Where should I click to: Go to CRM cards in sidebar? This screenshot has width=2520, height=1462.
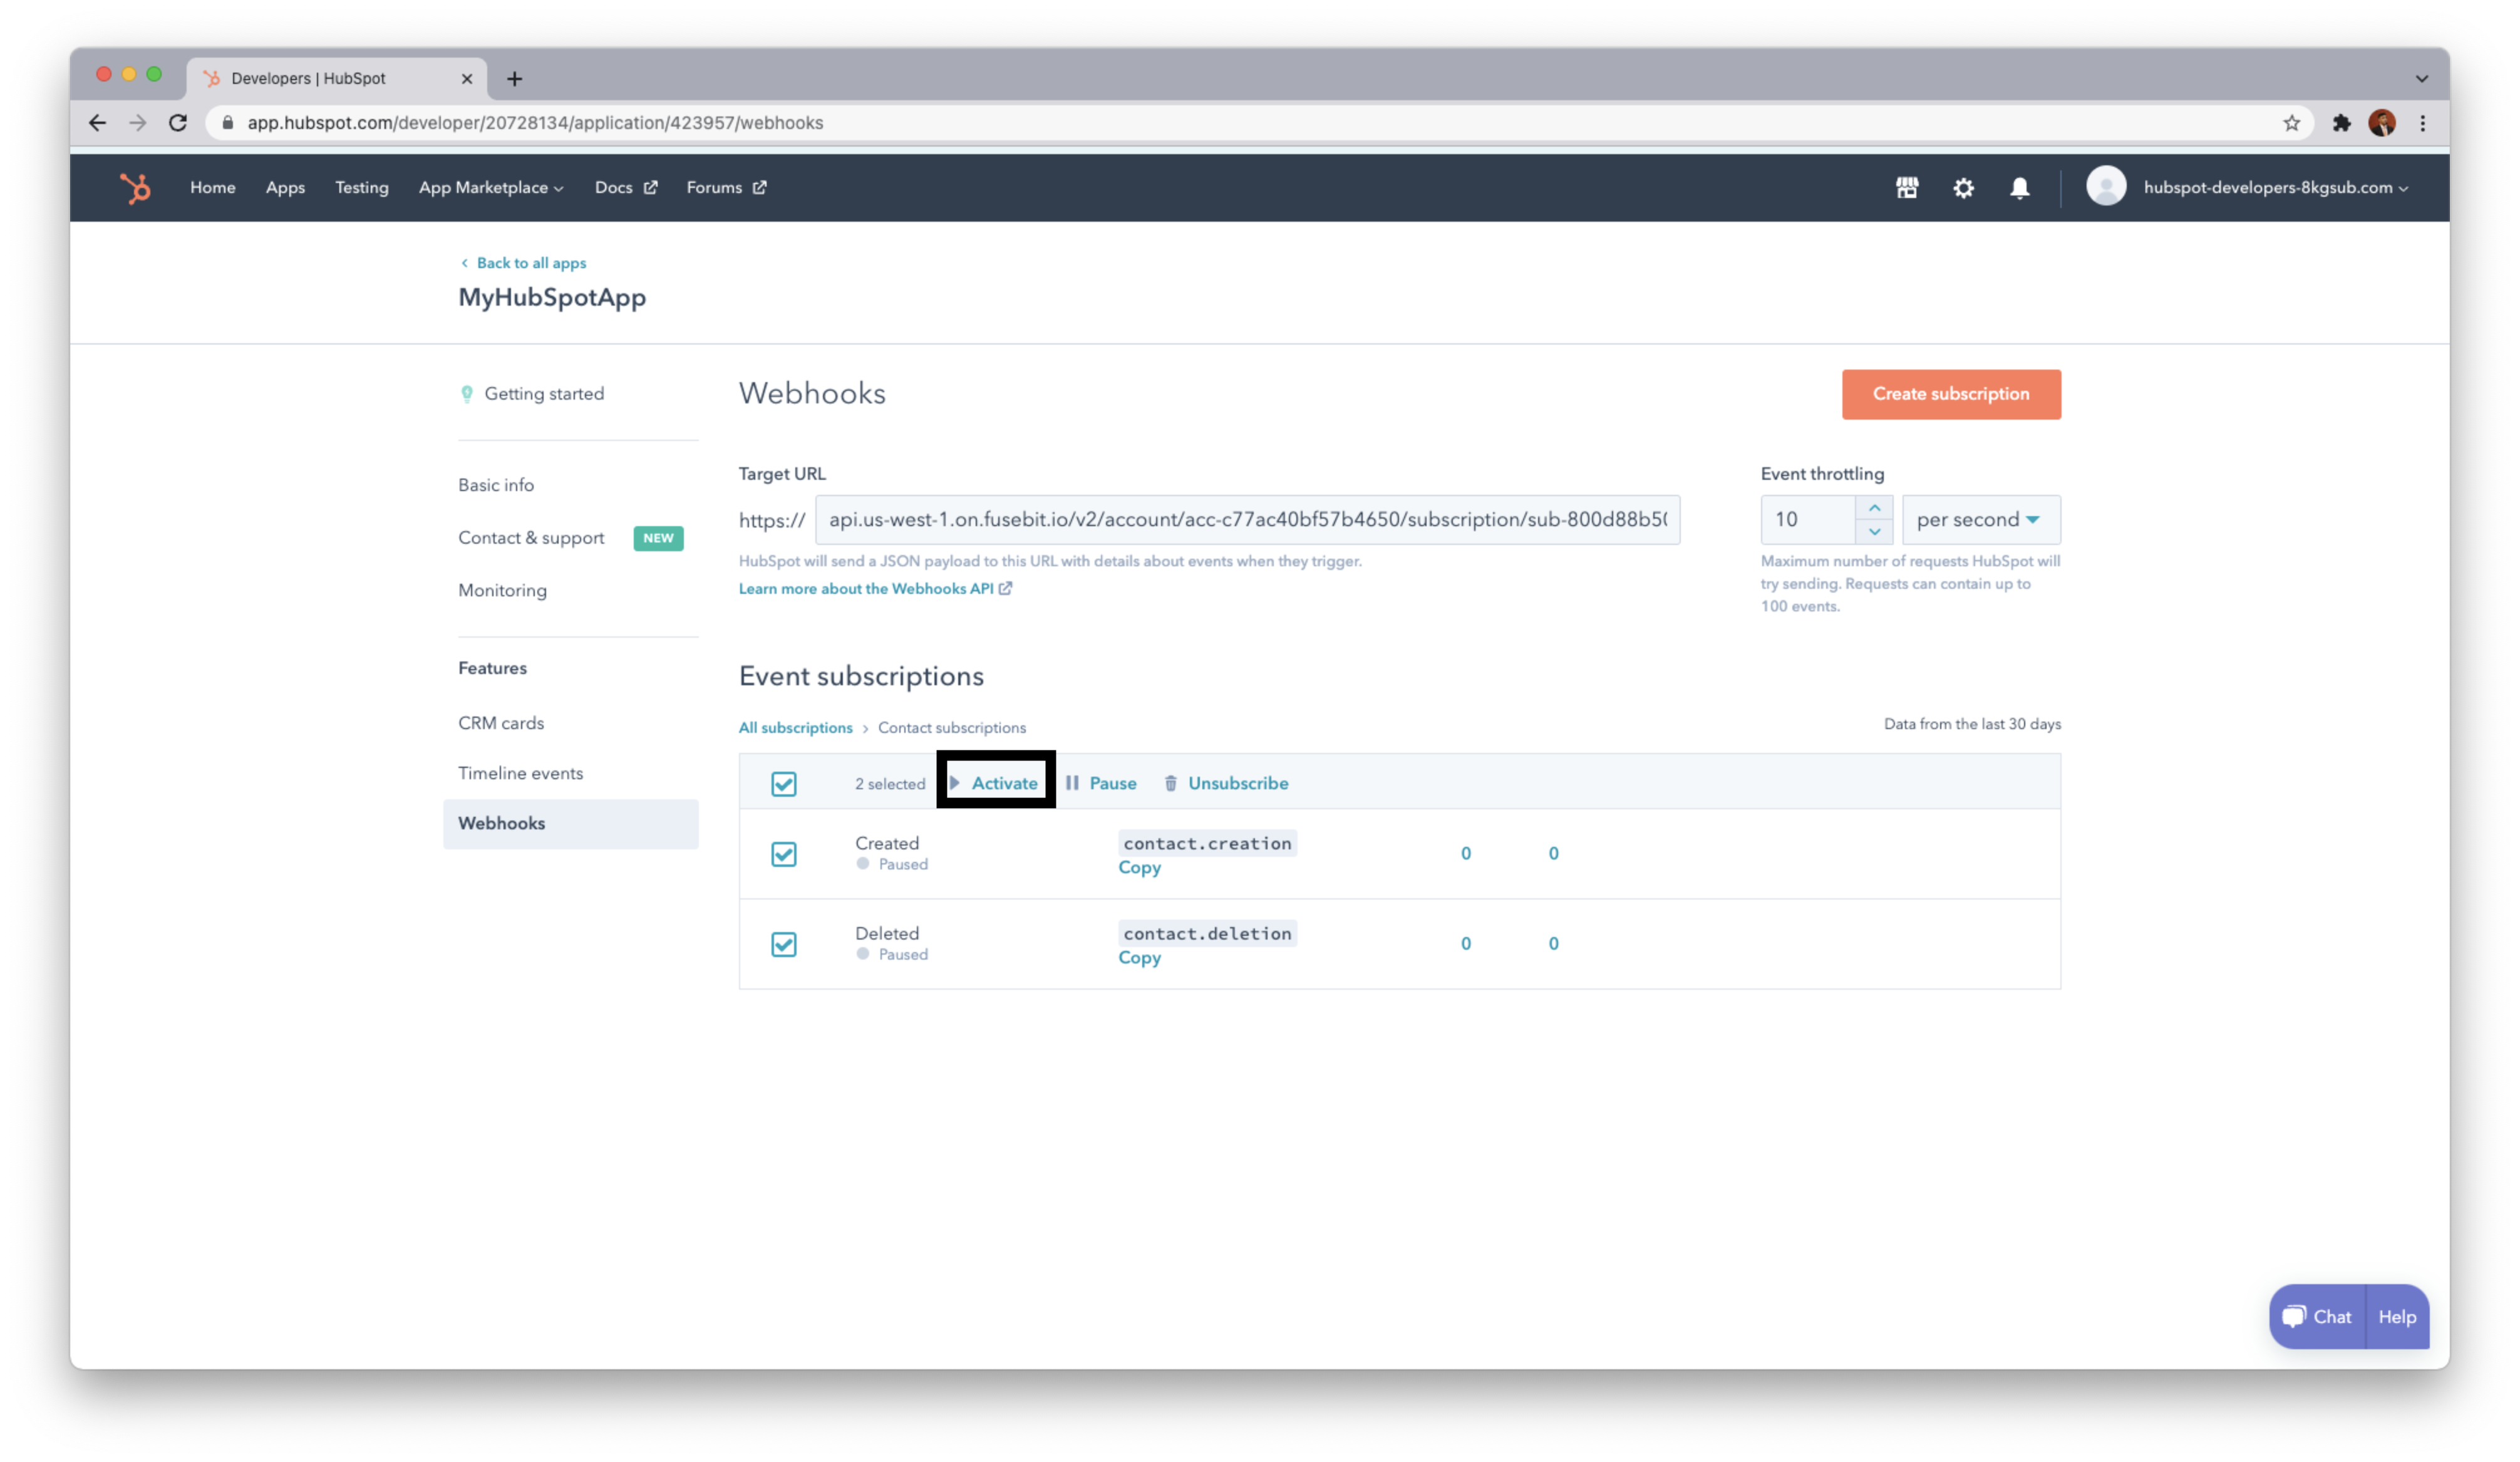(x=501, y=723)
